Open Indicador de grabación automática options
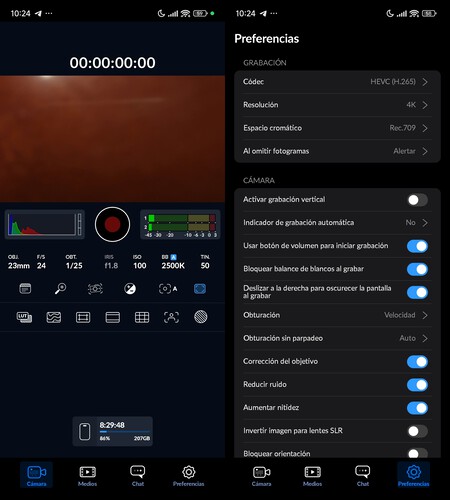Image resolution: width=450 pixels, height=500 pixels. click(x=337, y=222)
